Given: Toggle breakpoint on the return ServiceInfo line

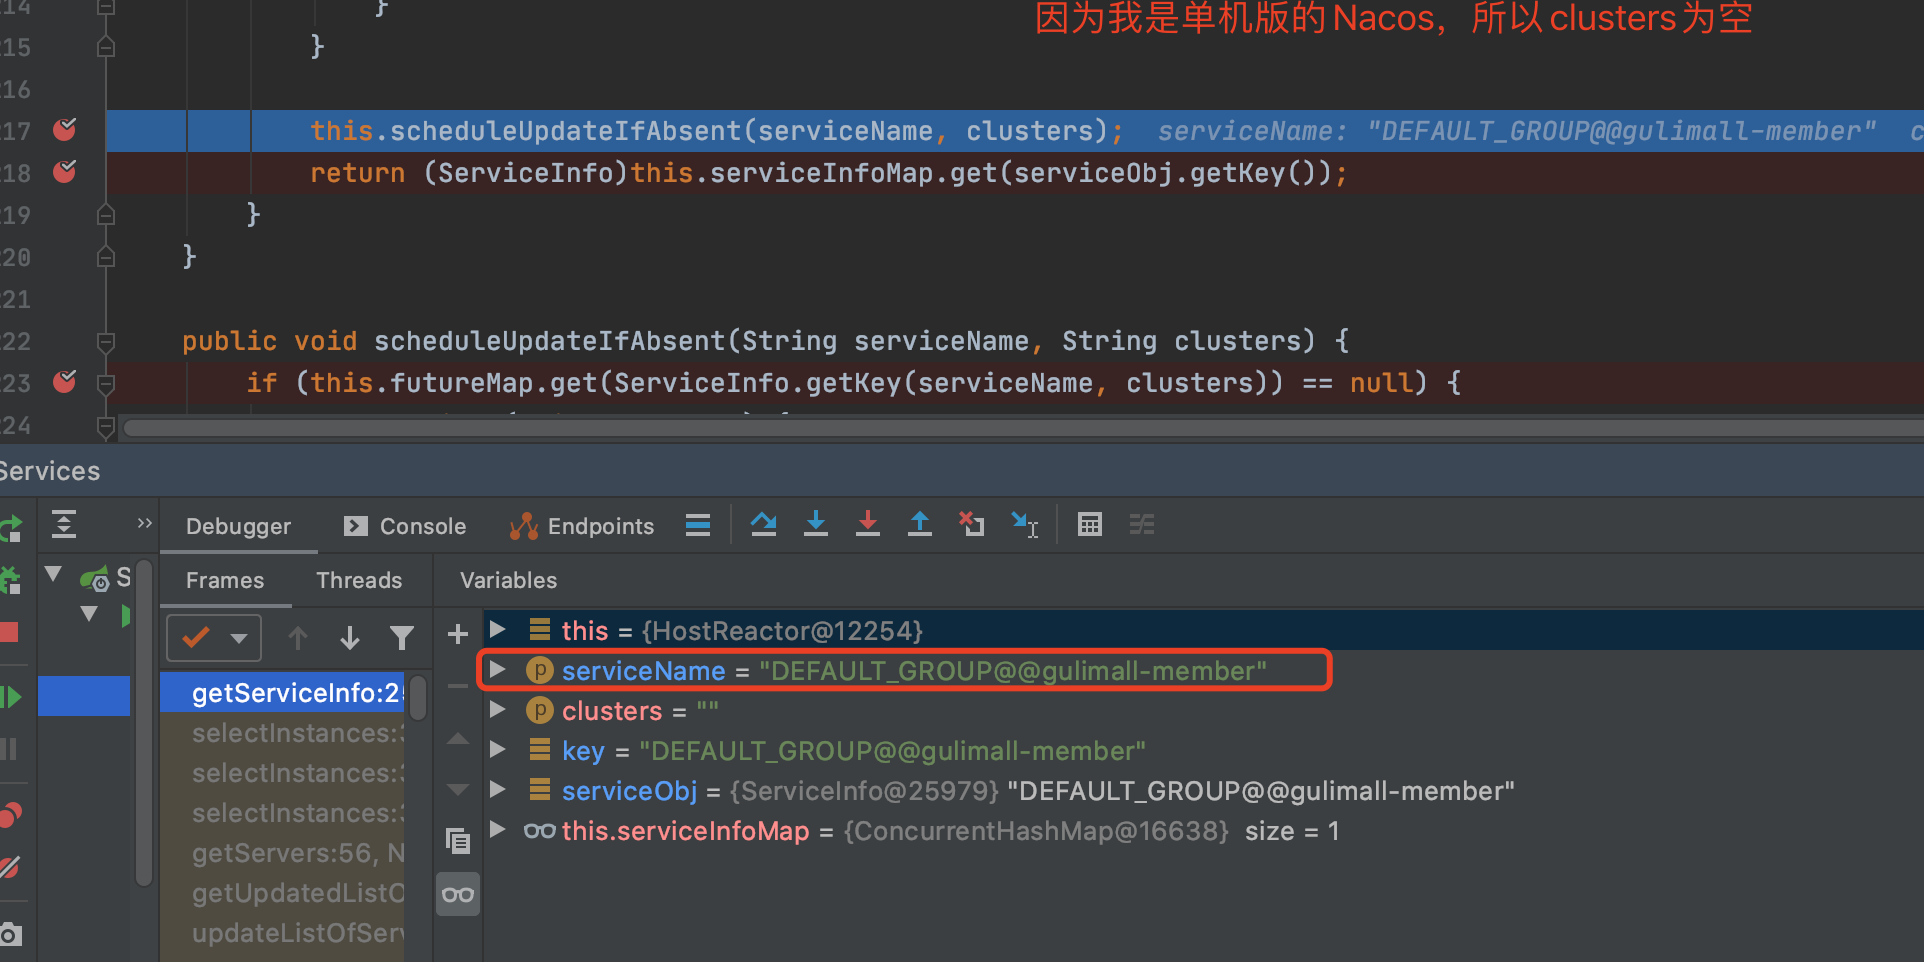Looking at the screenshot, I should [65, 172].
